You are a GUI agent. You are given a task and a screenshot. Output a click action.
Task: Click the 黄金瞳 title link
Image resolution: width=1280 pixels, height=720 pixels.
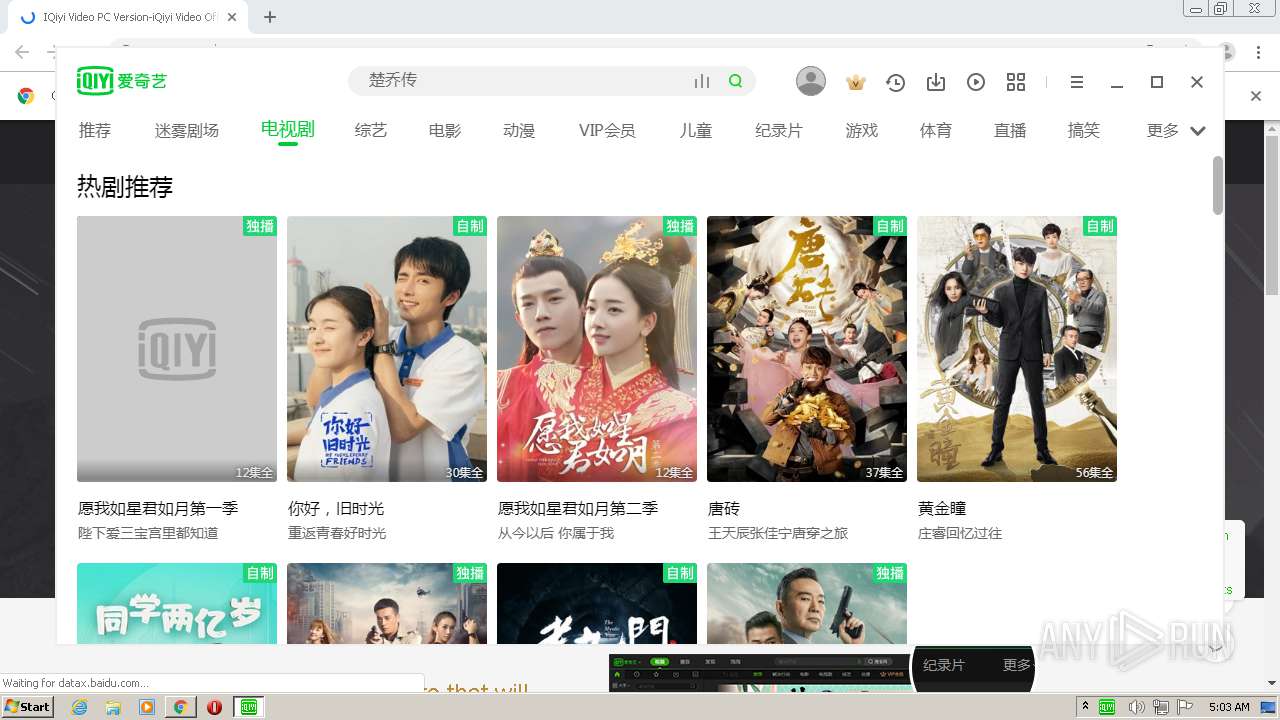tap(942, 508)
